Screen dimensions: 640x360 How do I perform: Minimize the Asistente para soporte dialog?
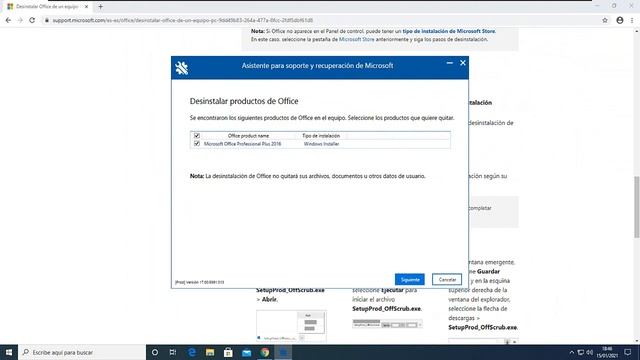449,63
